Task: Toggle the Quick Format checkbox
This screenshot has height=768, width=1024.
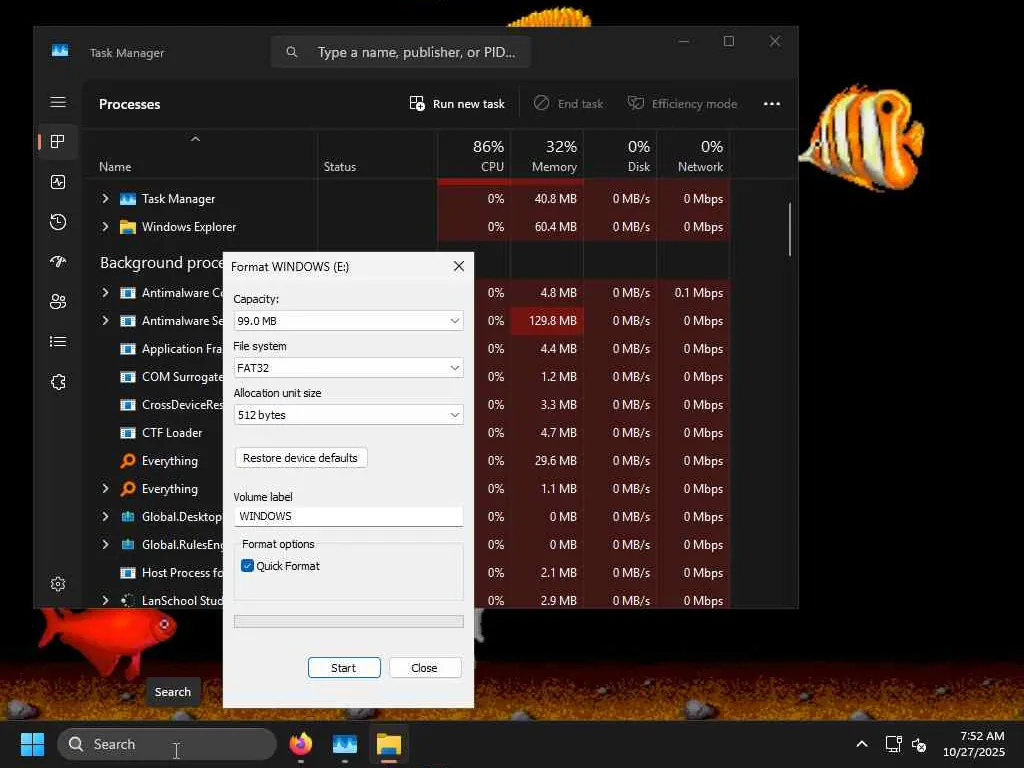Action: [x=248, y=566]
